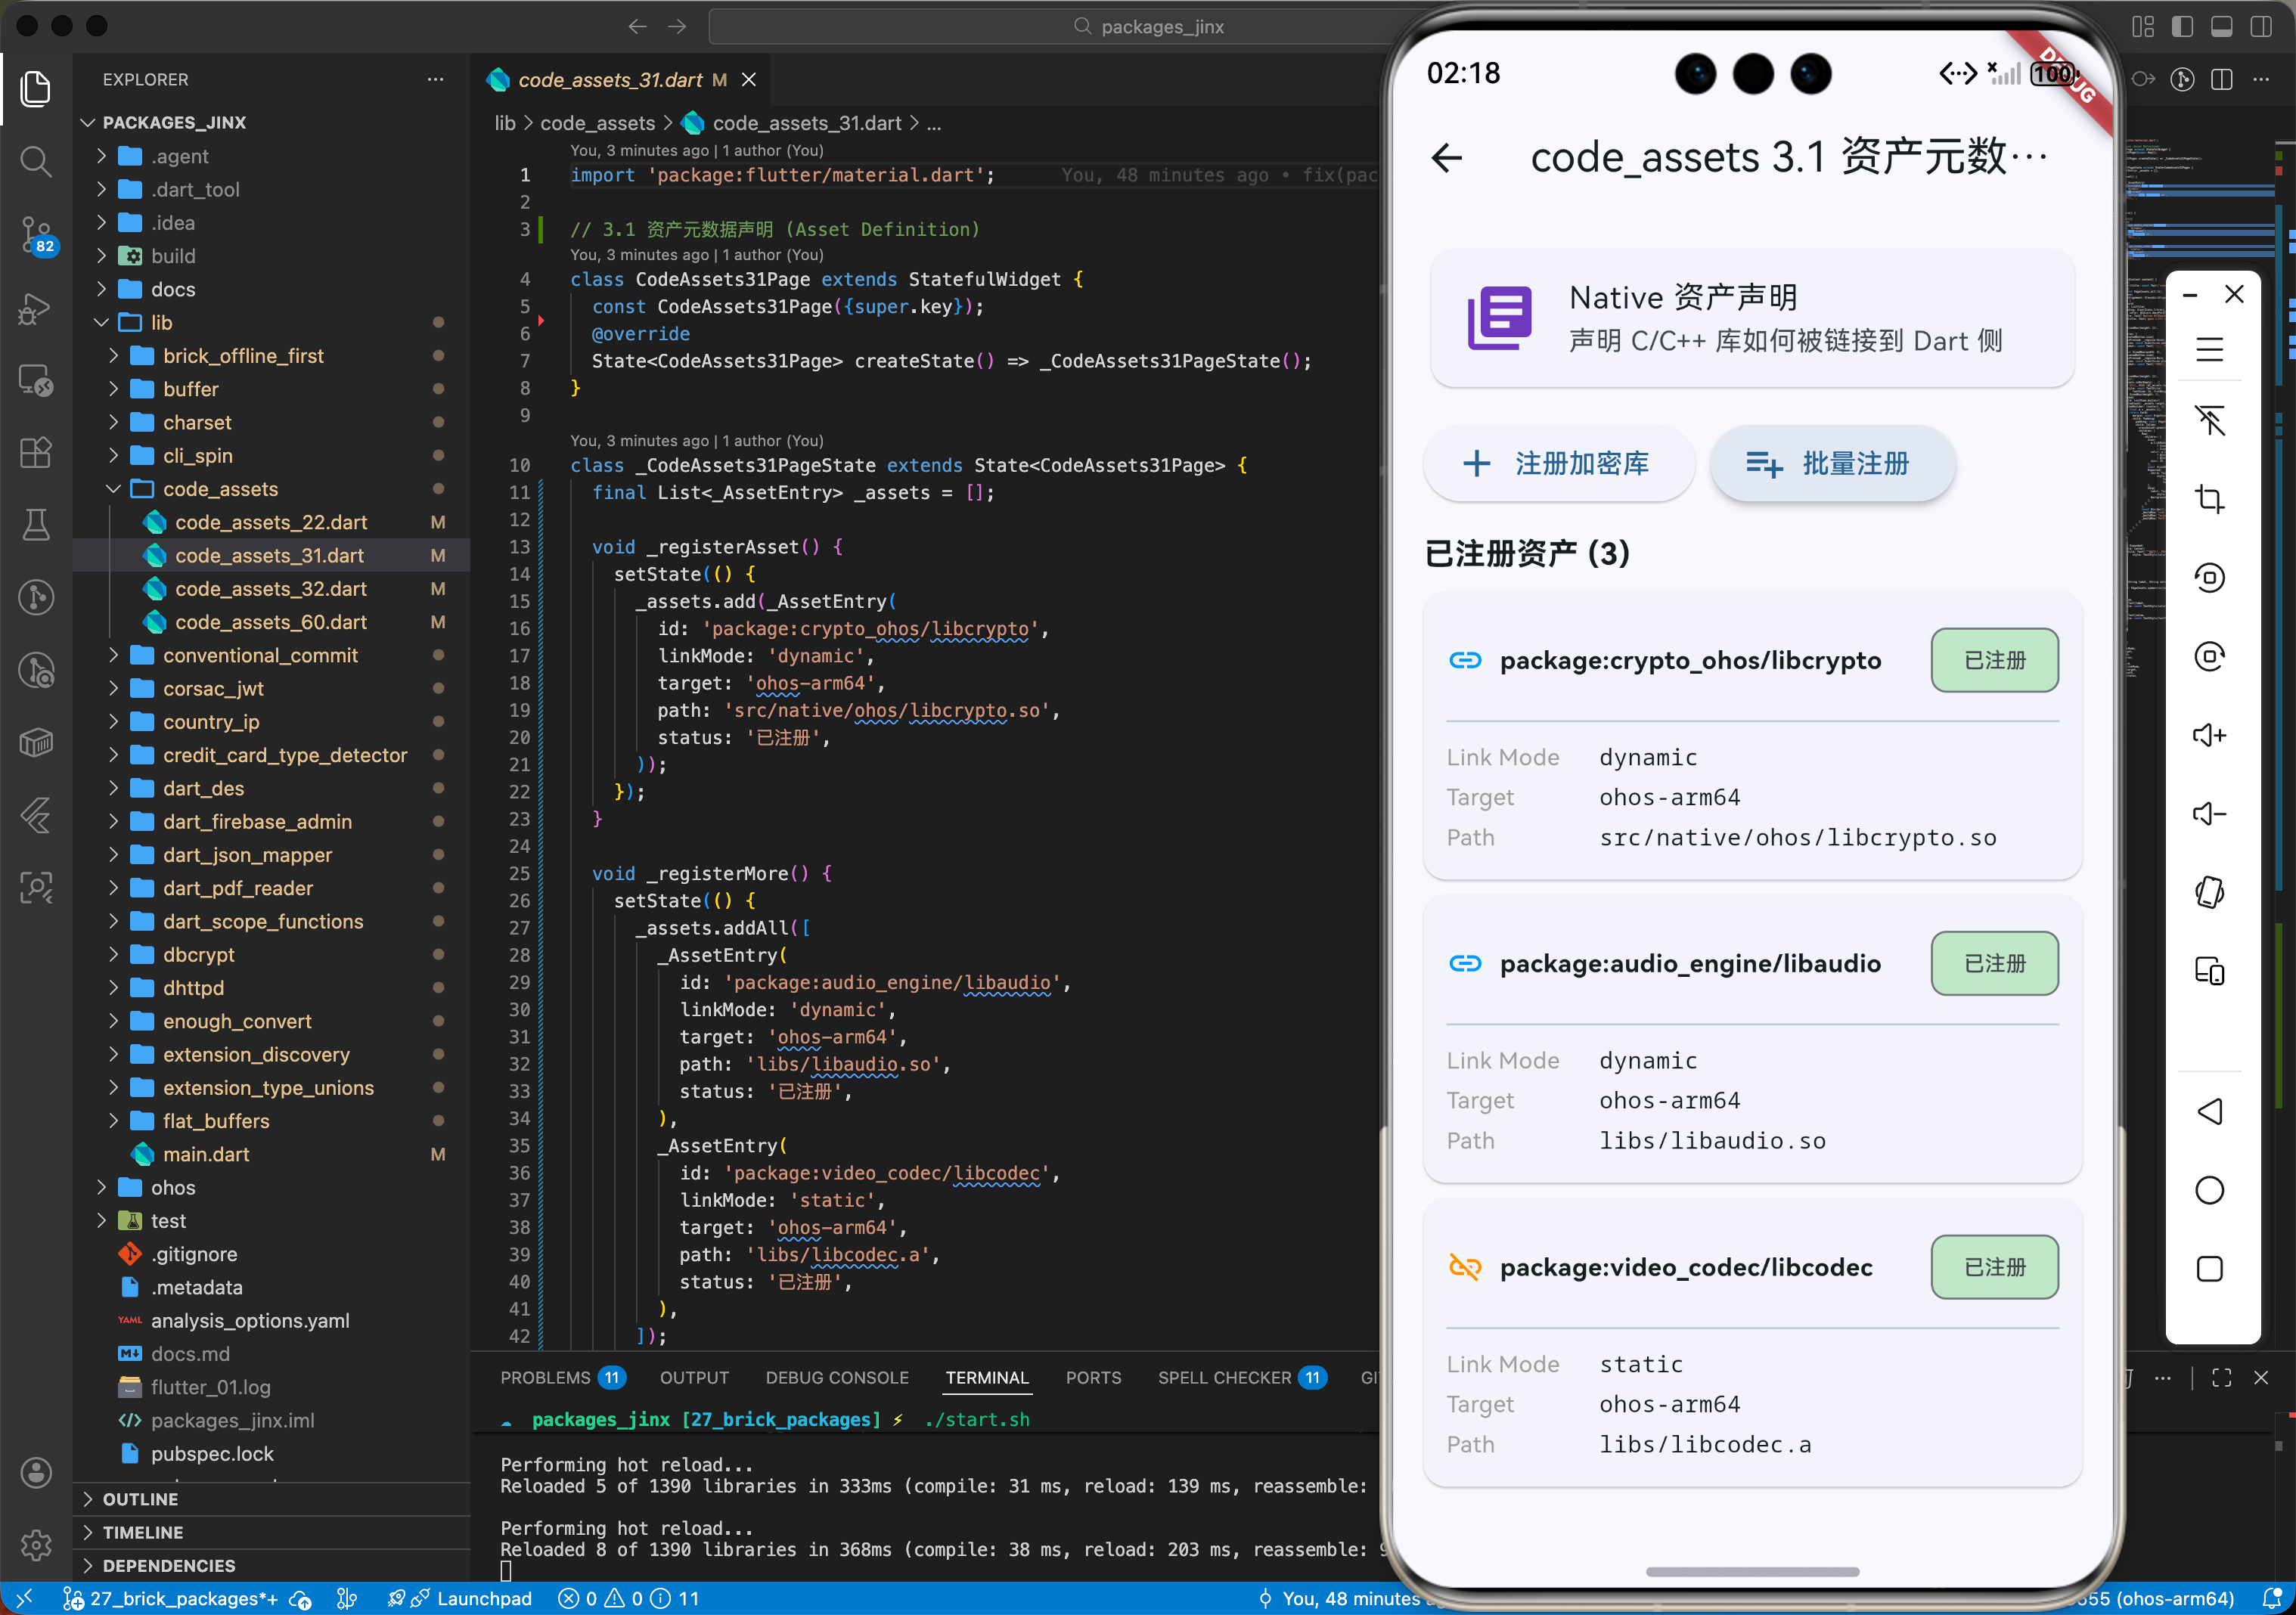Switch to the PROBLEMS tab
Screen dimensions: 2296x1615
click(x=545, y=1378)
